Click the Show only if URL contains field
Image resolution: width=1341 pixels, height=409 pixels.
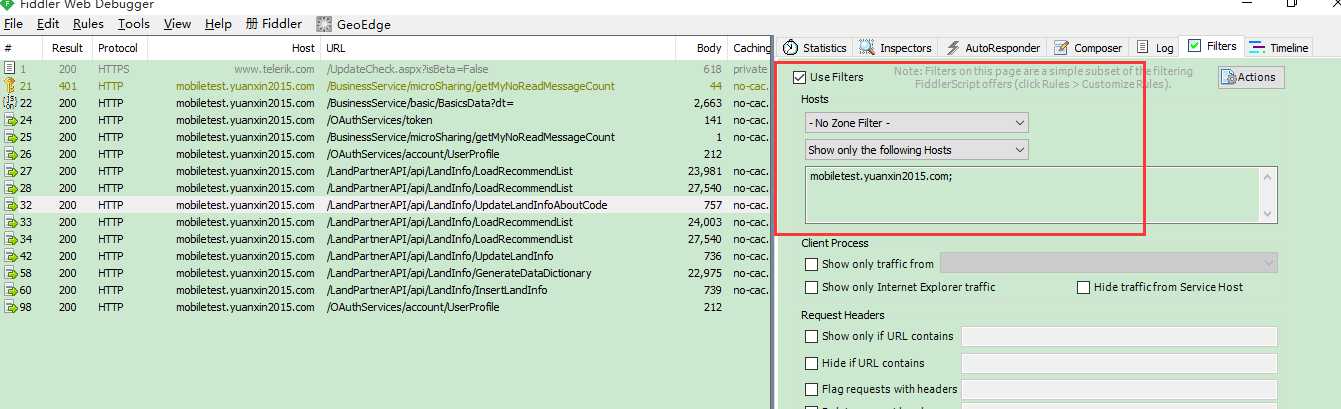coord(1119,336)
